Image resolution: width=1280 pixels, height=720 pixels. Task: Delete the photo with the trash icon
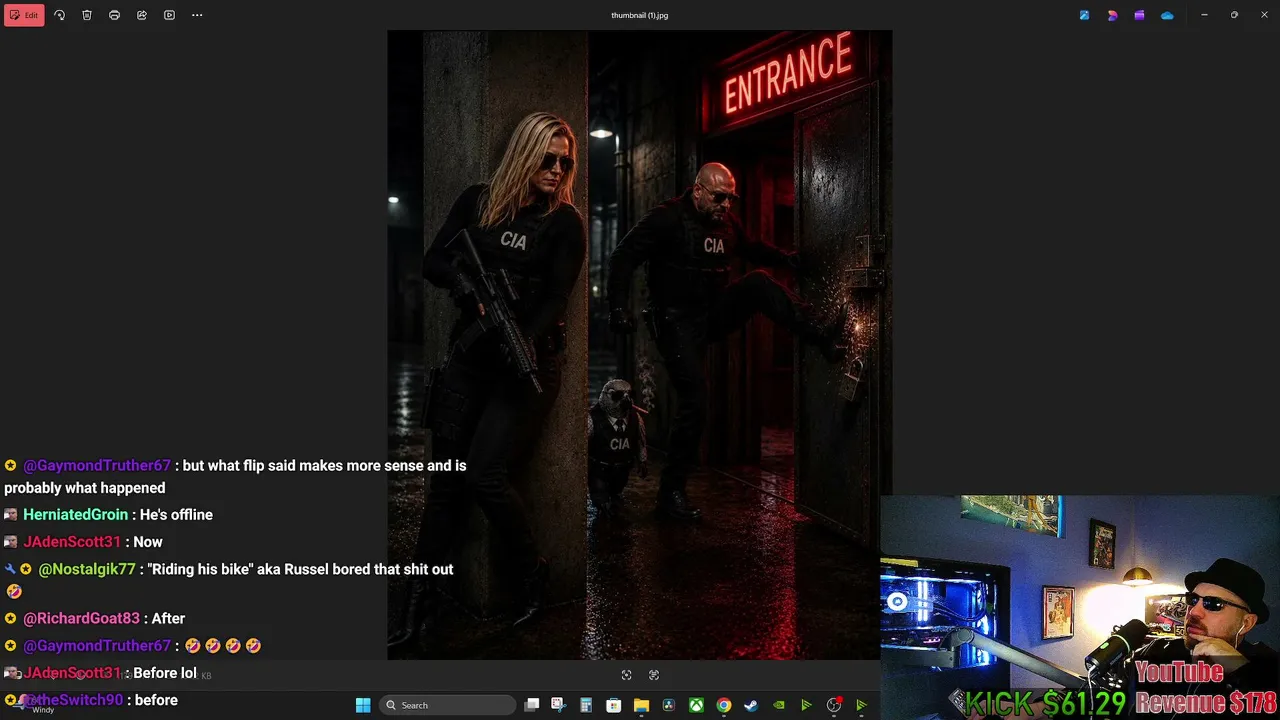tap(87, 15)
